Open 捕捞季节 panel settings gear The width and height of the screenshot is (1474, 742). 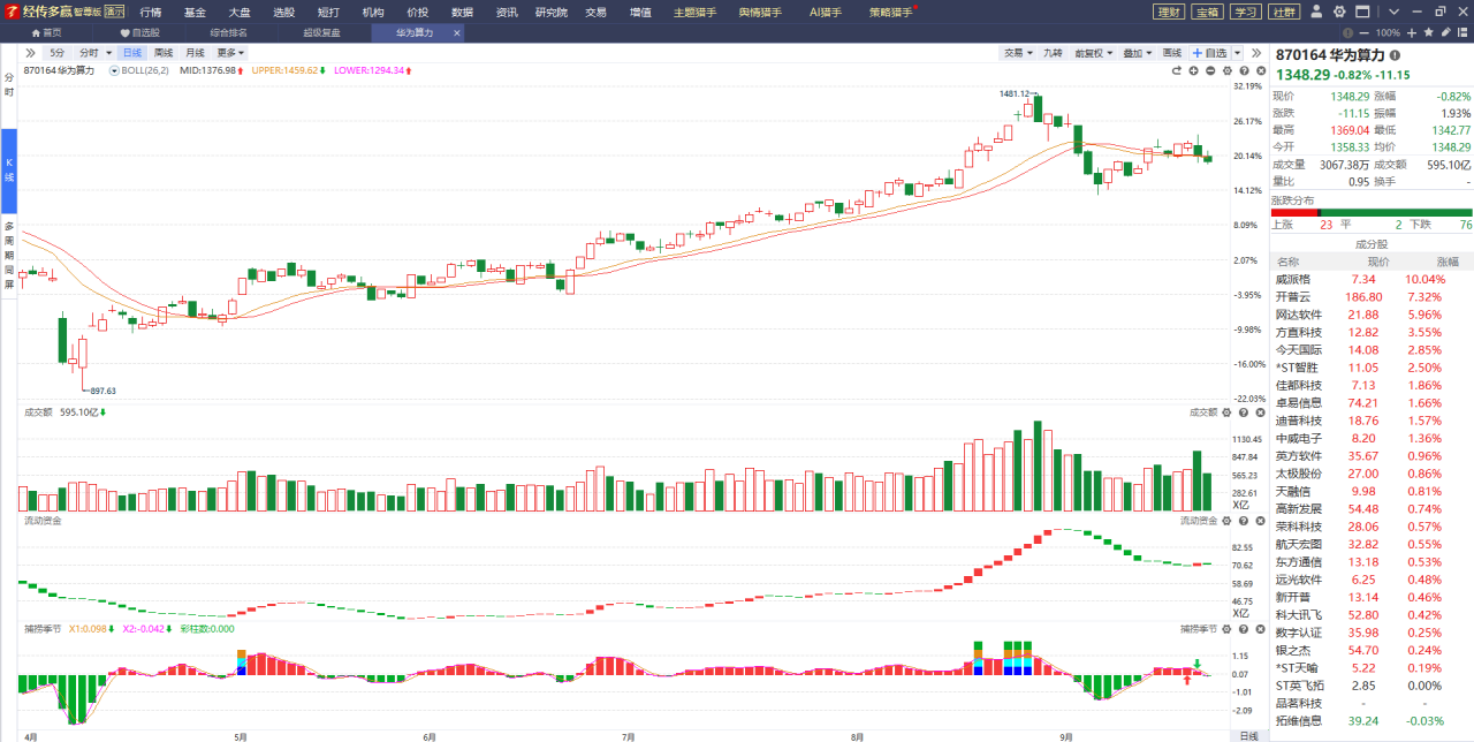1227,629
